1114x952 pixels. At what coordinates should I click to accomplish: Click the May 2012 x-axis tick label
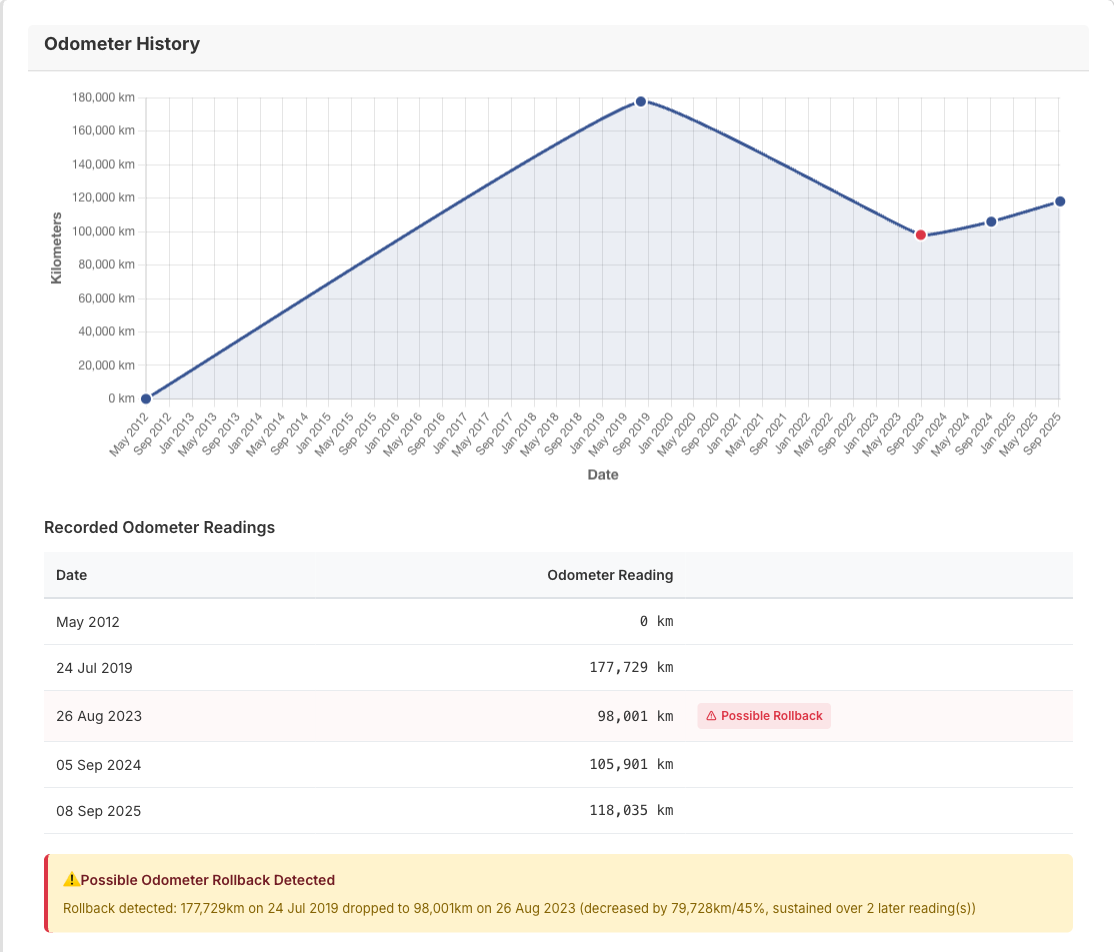pos(129,435)
